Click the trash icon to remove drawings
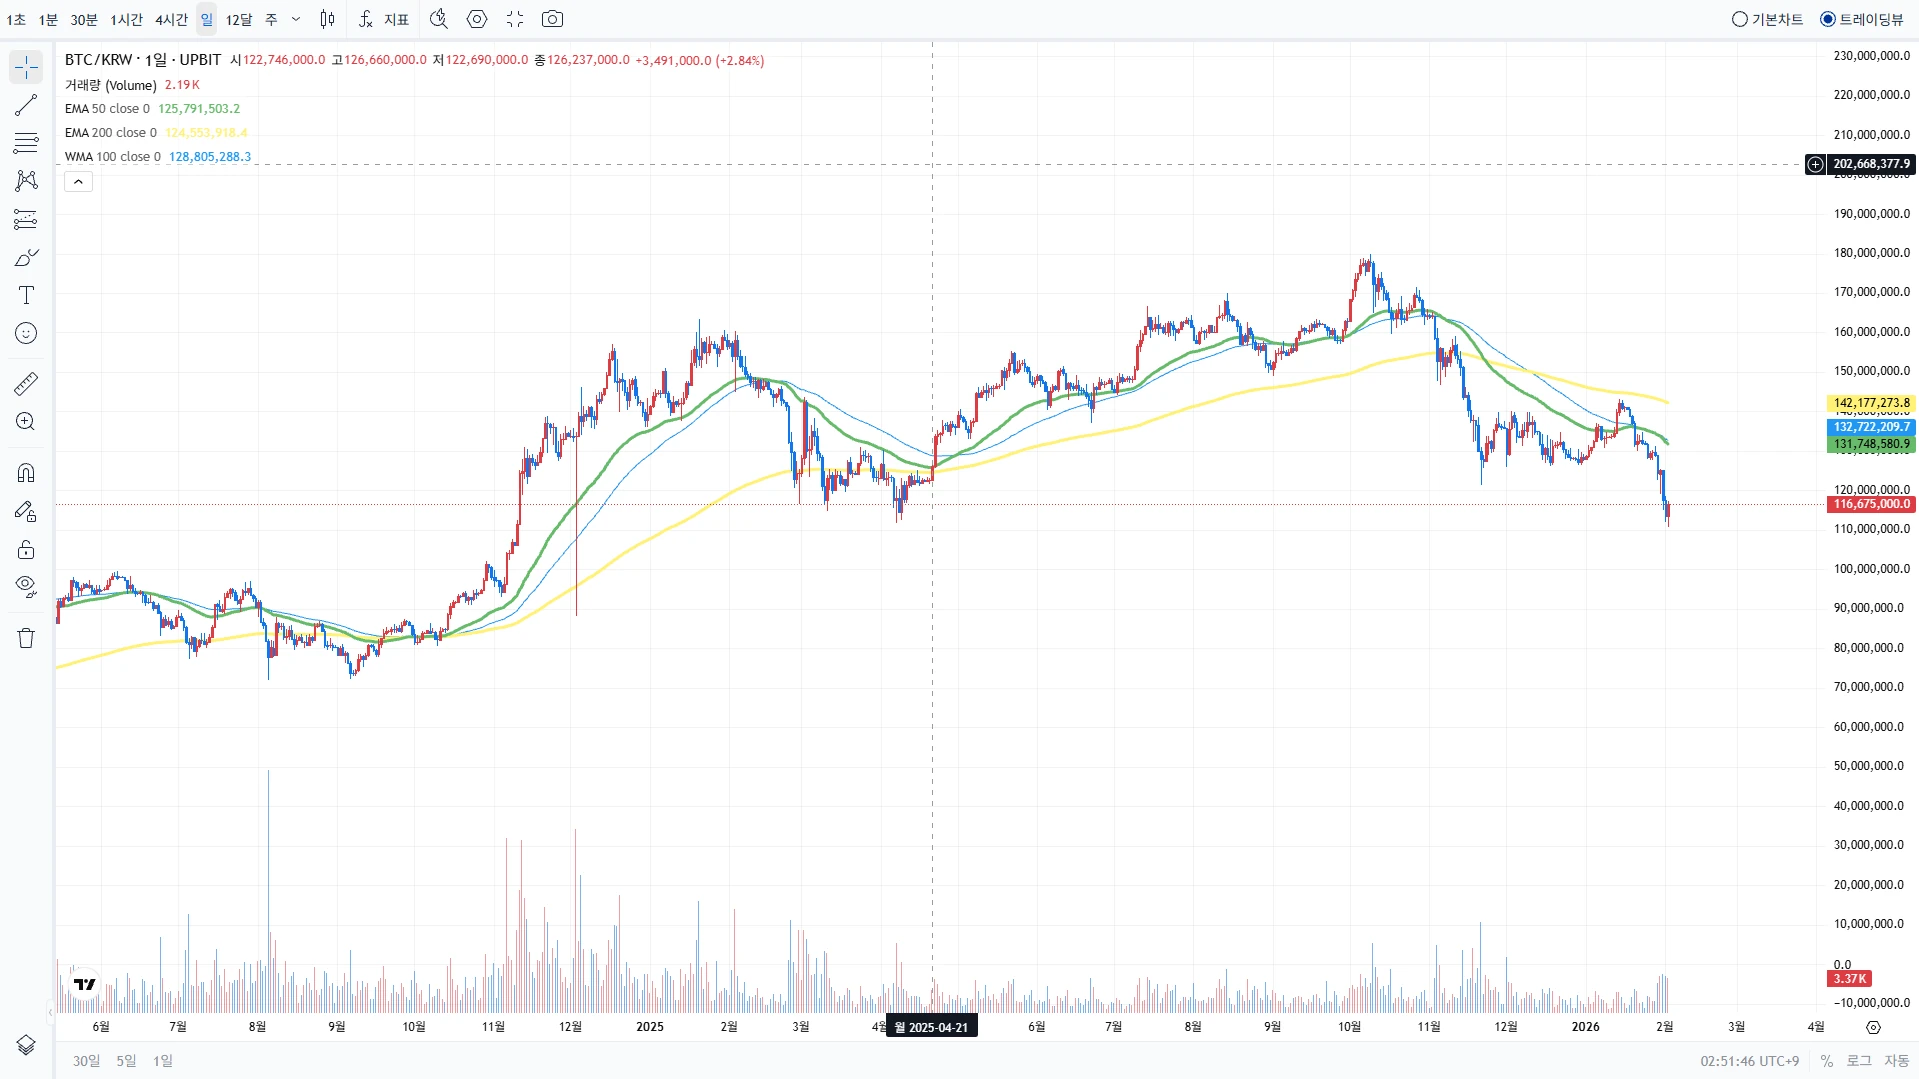This screenshot has width=1919, height=1079. [x=26, y=638]
